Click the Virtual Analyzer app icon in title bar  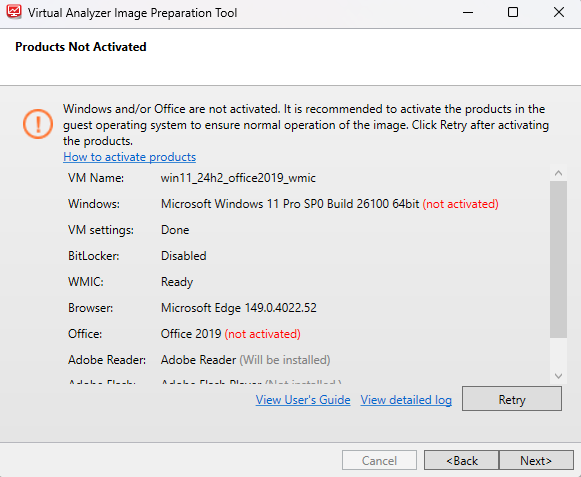click(x=14, y=12)
